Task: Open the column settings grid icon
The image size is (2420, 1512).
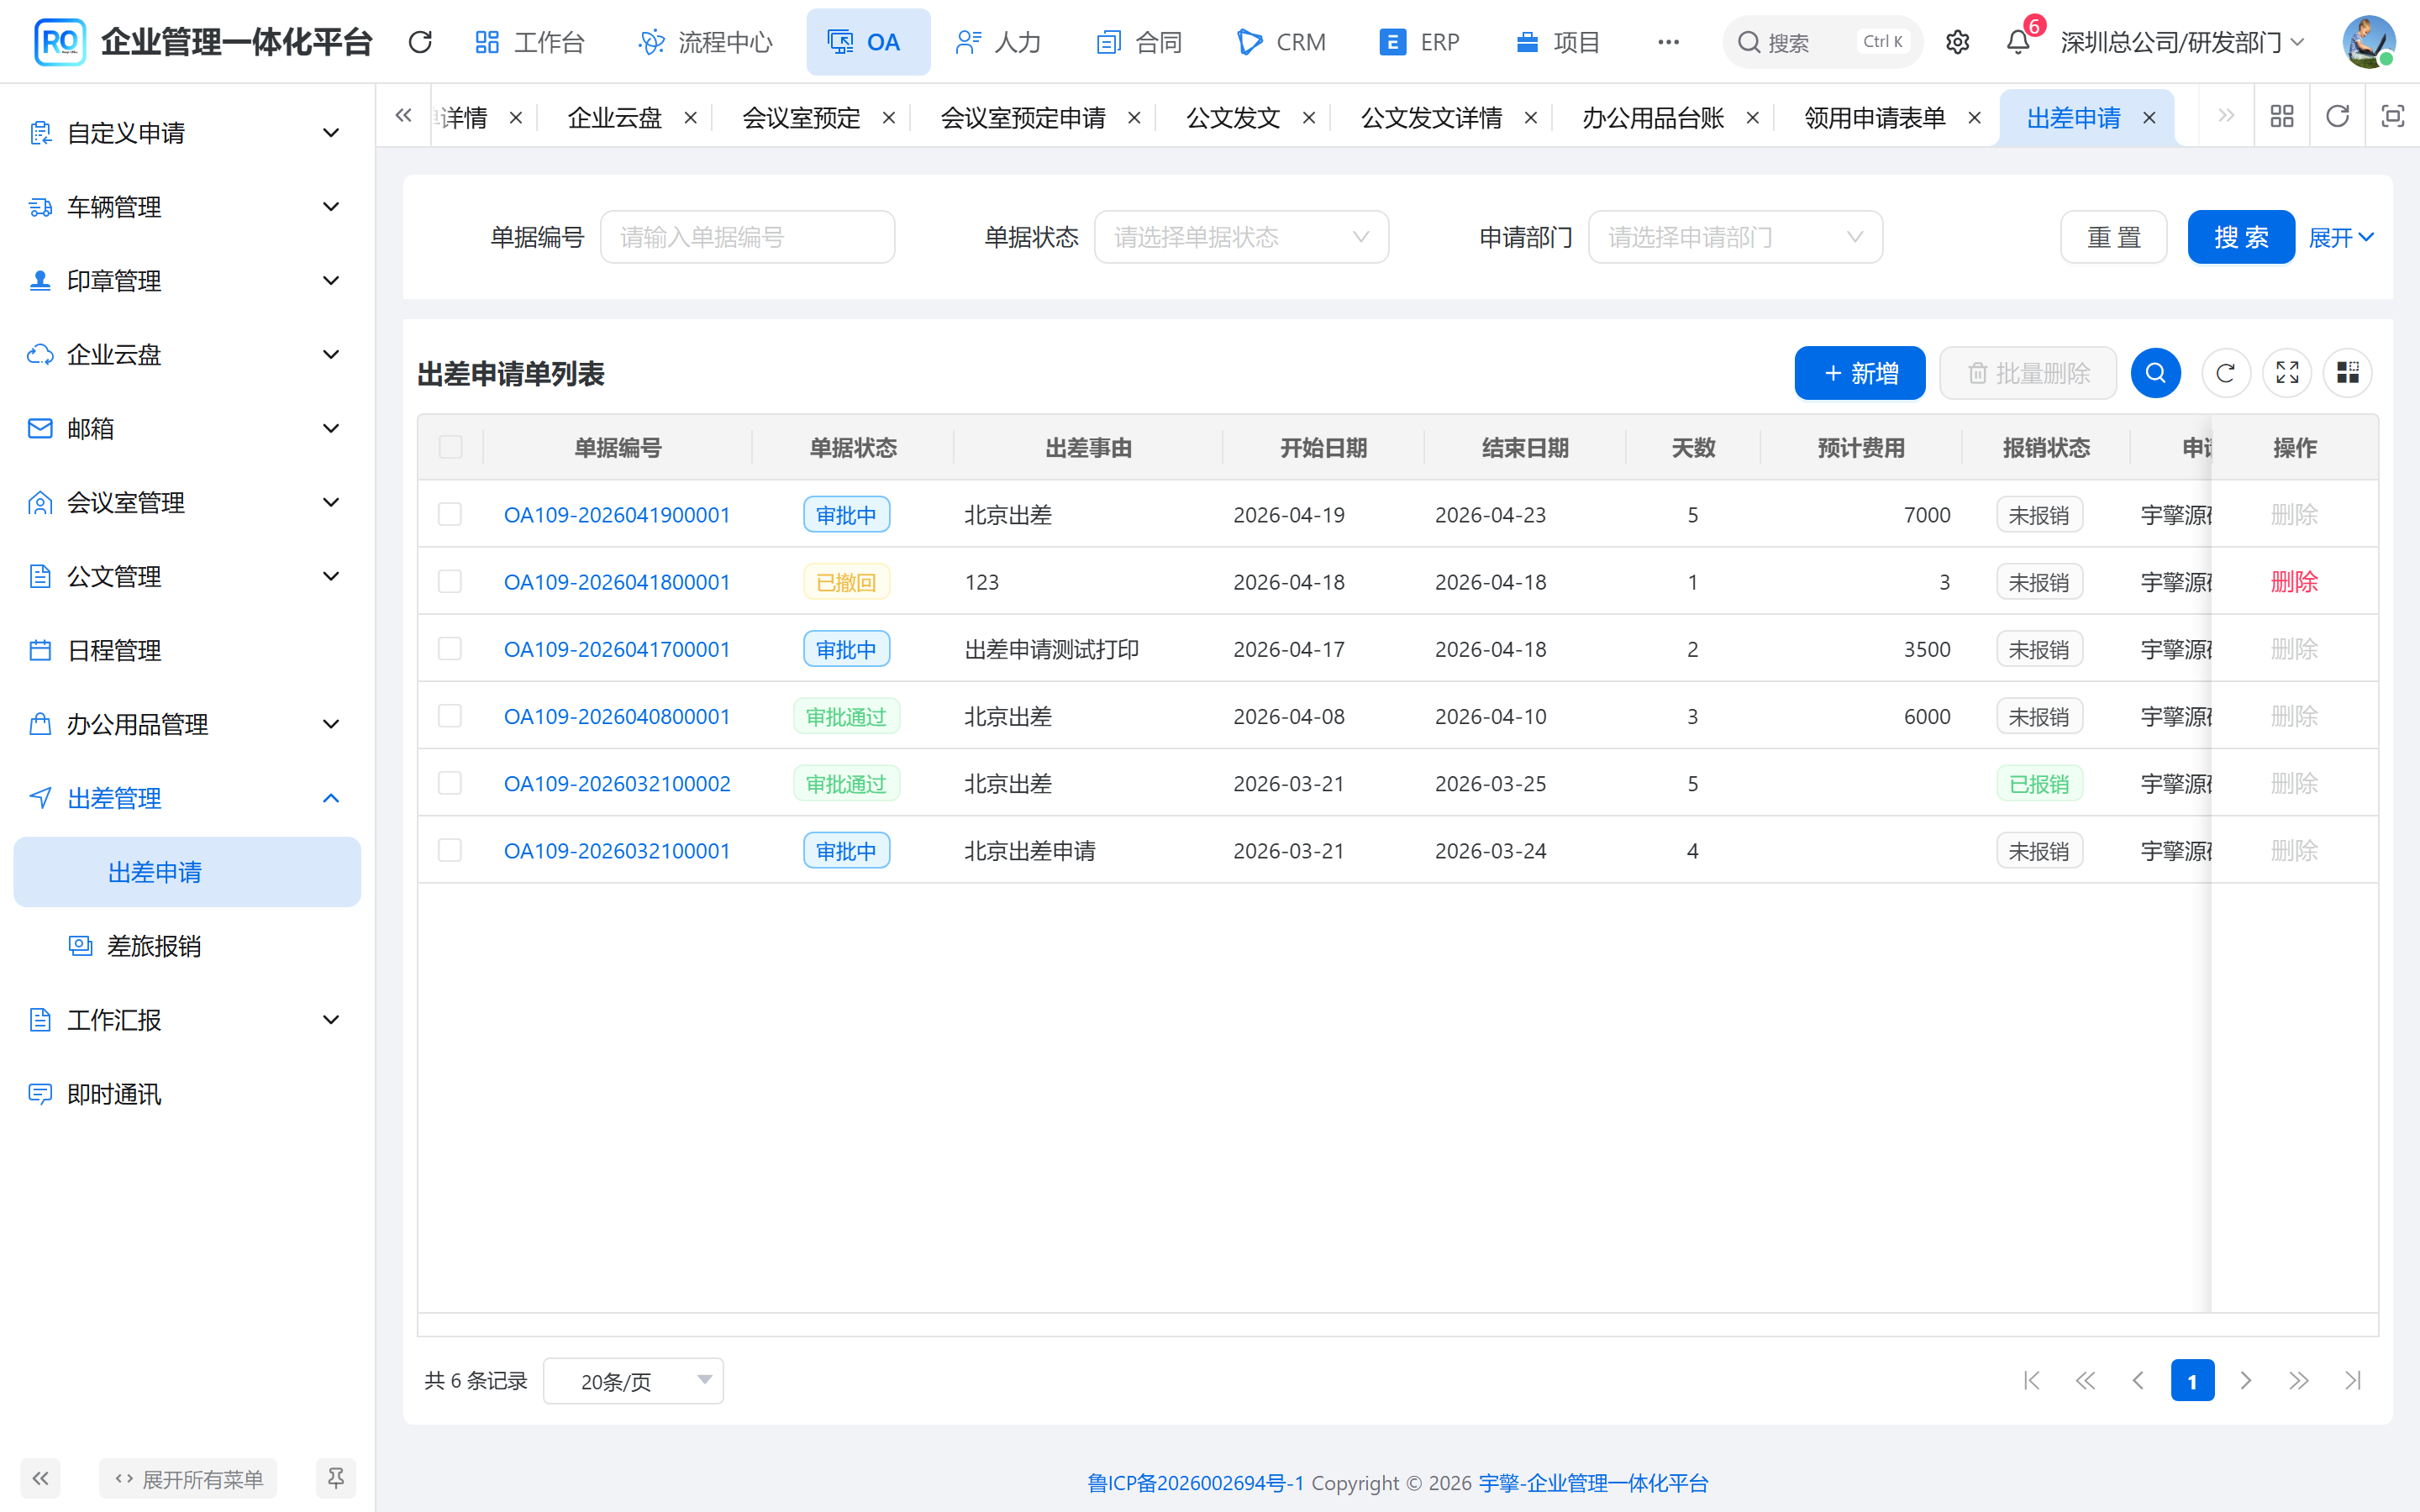Action: click(x=2348, y=373)
